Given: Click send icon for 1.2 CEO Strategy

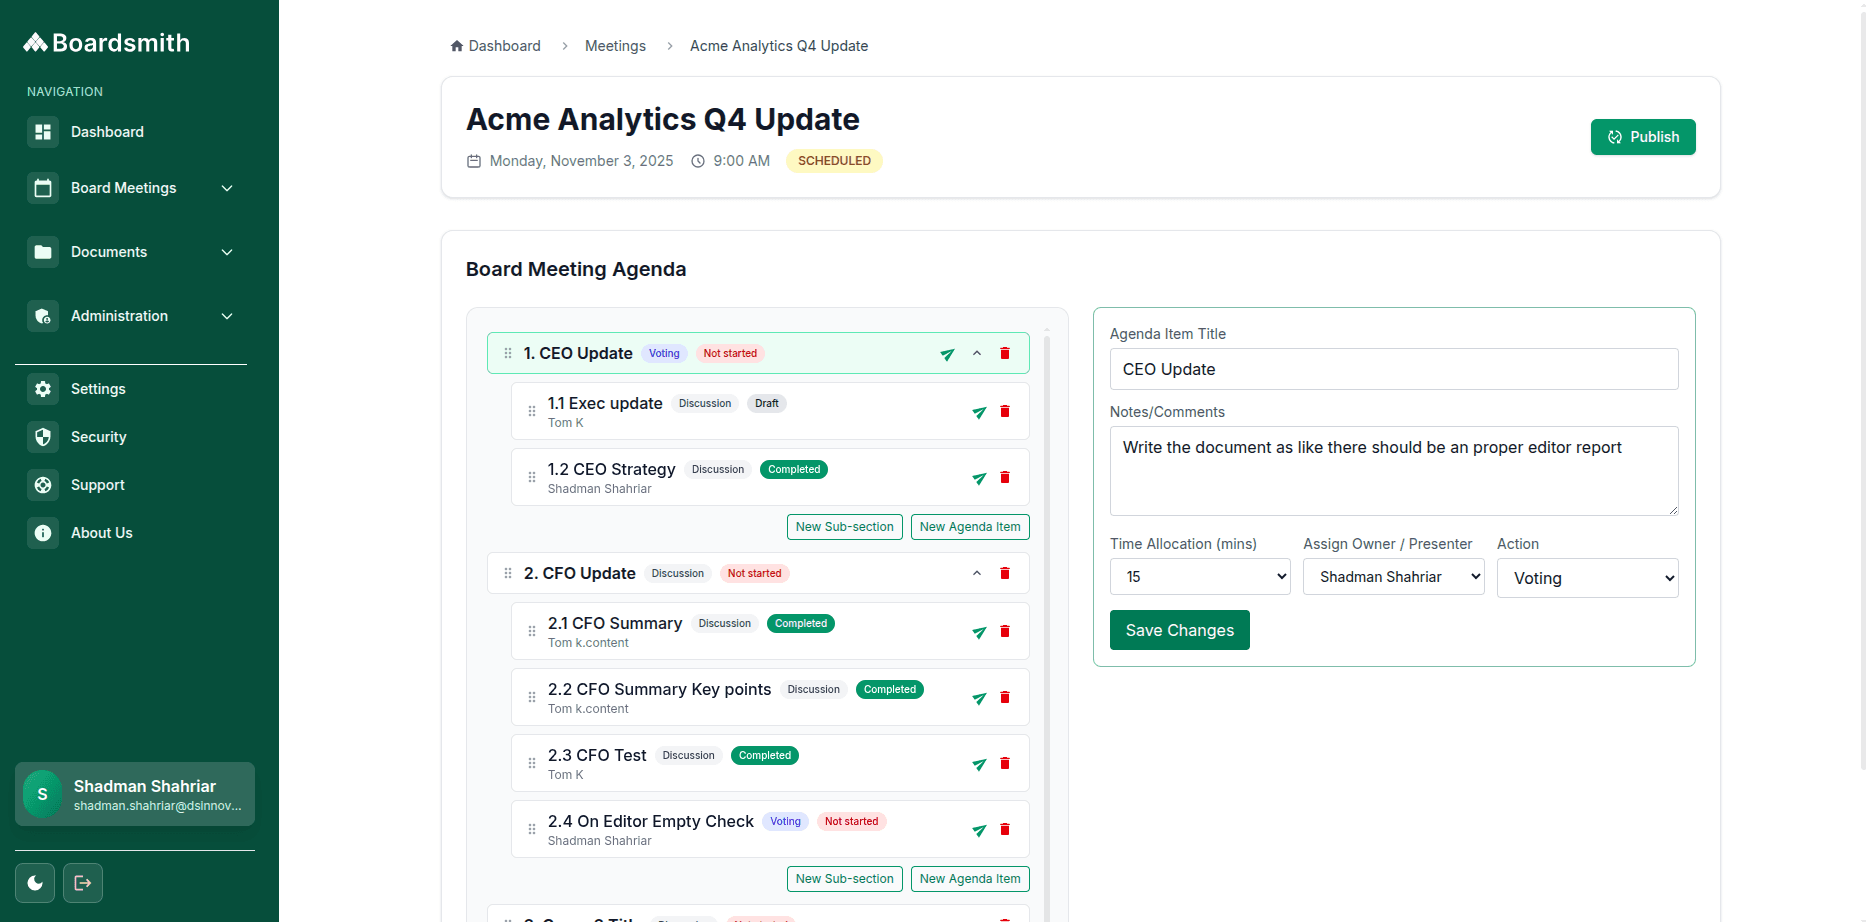Looking at the screenshot, I should 979,478.
